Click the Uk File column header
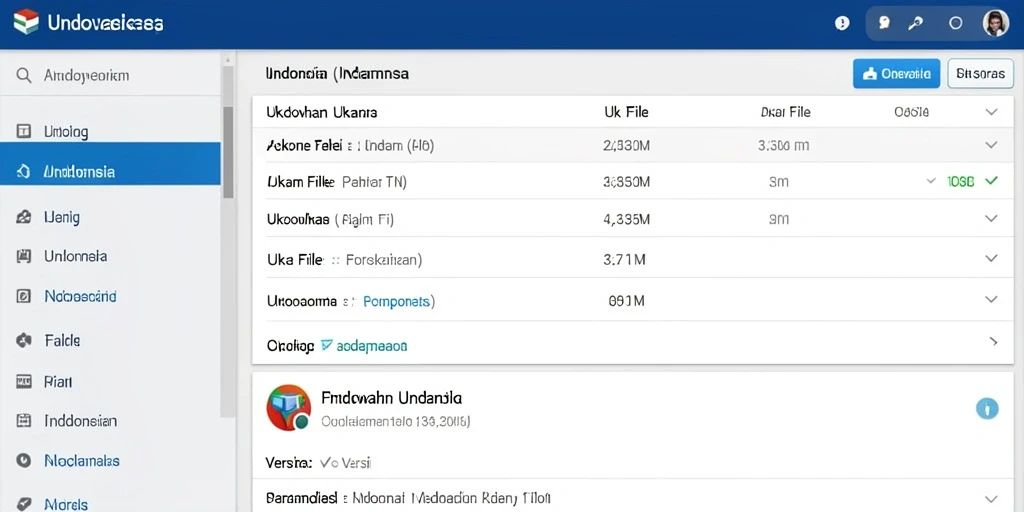Image resolution: width=1024 pixels, height=512 pixels. coord(626,112)
